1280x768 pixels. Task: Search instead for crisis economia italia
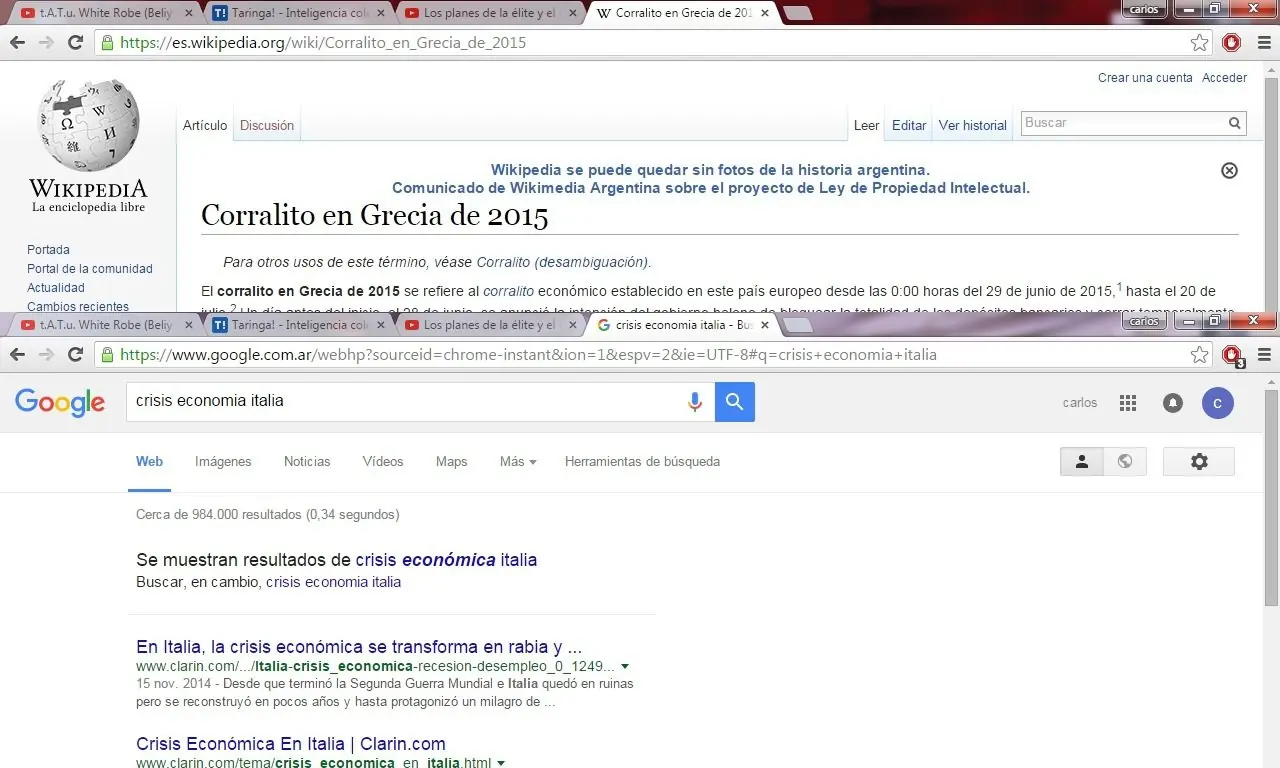click(333, 582)
